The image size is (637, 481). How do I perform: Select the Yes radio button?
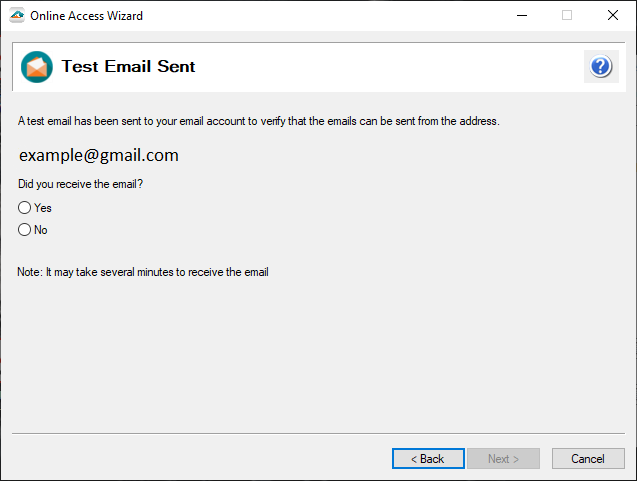pos(25,208)
